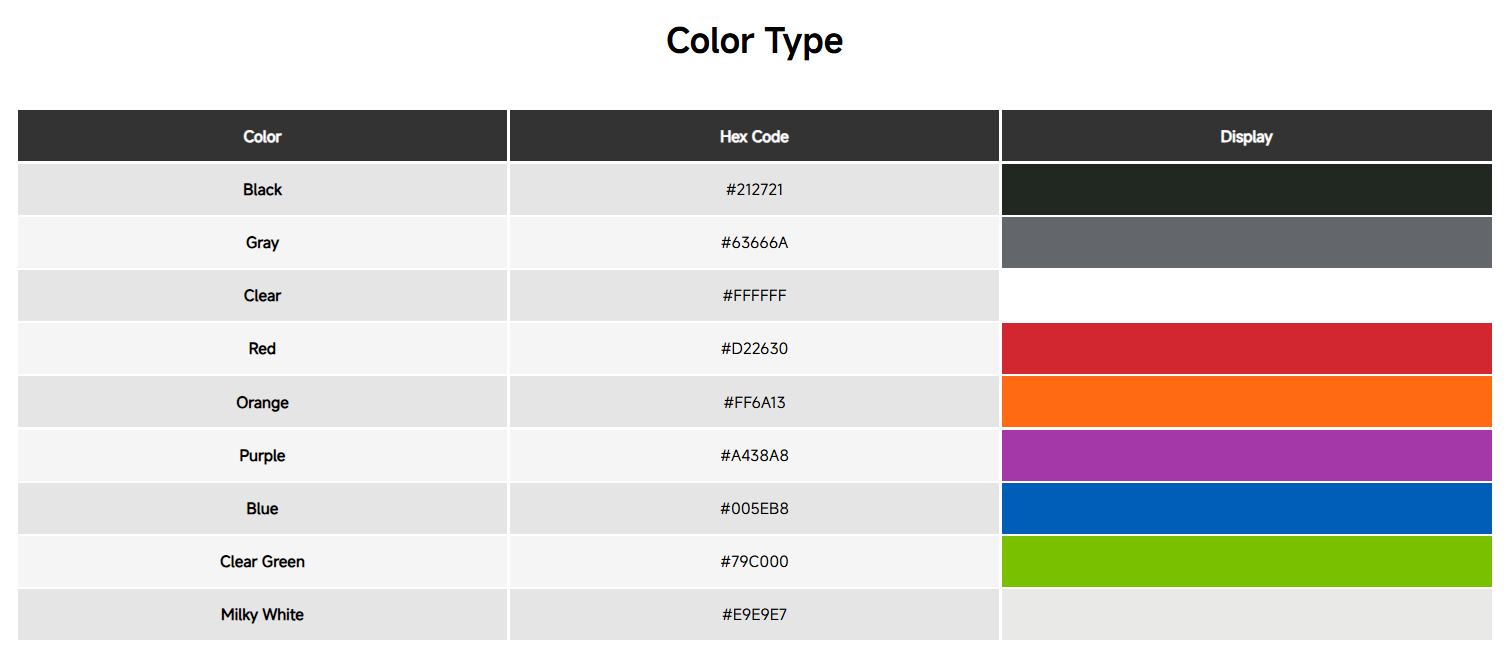Screen dimensions: 1508x655
Task: Click the black color display swatch
Action: coord(1246,189)
